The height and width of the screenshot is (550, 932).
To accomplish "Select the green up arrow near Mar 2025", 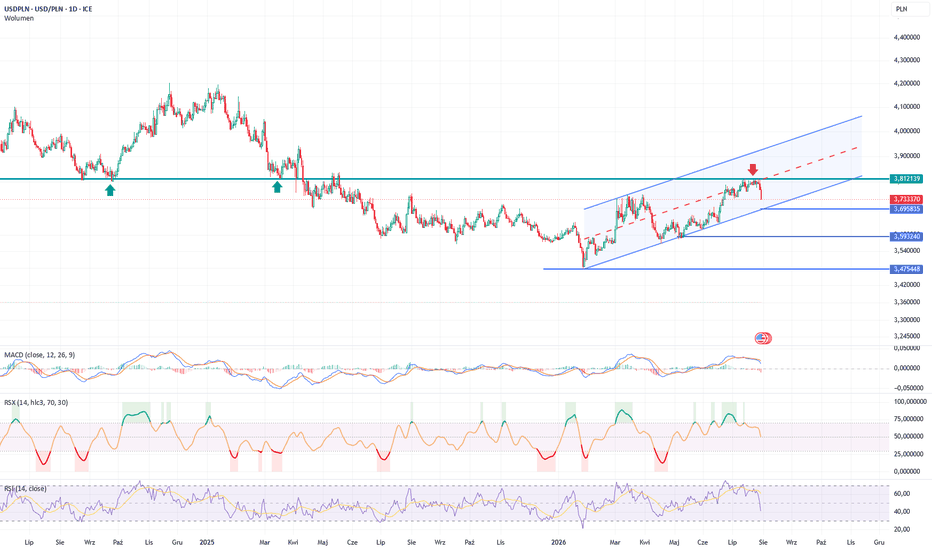I will (277, 187).
